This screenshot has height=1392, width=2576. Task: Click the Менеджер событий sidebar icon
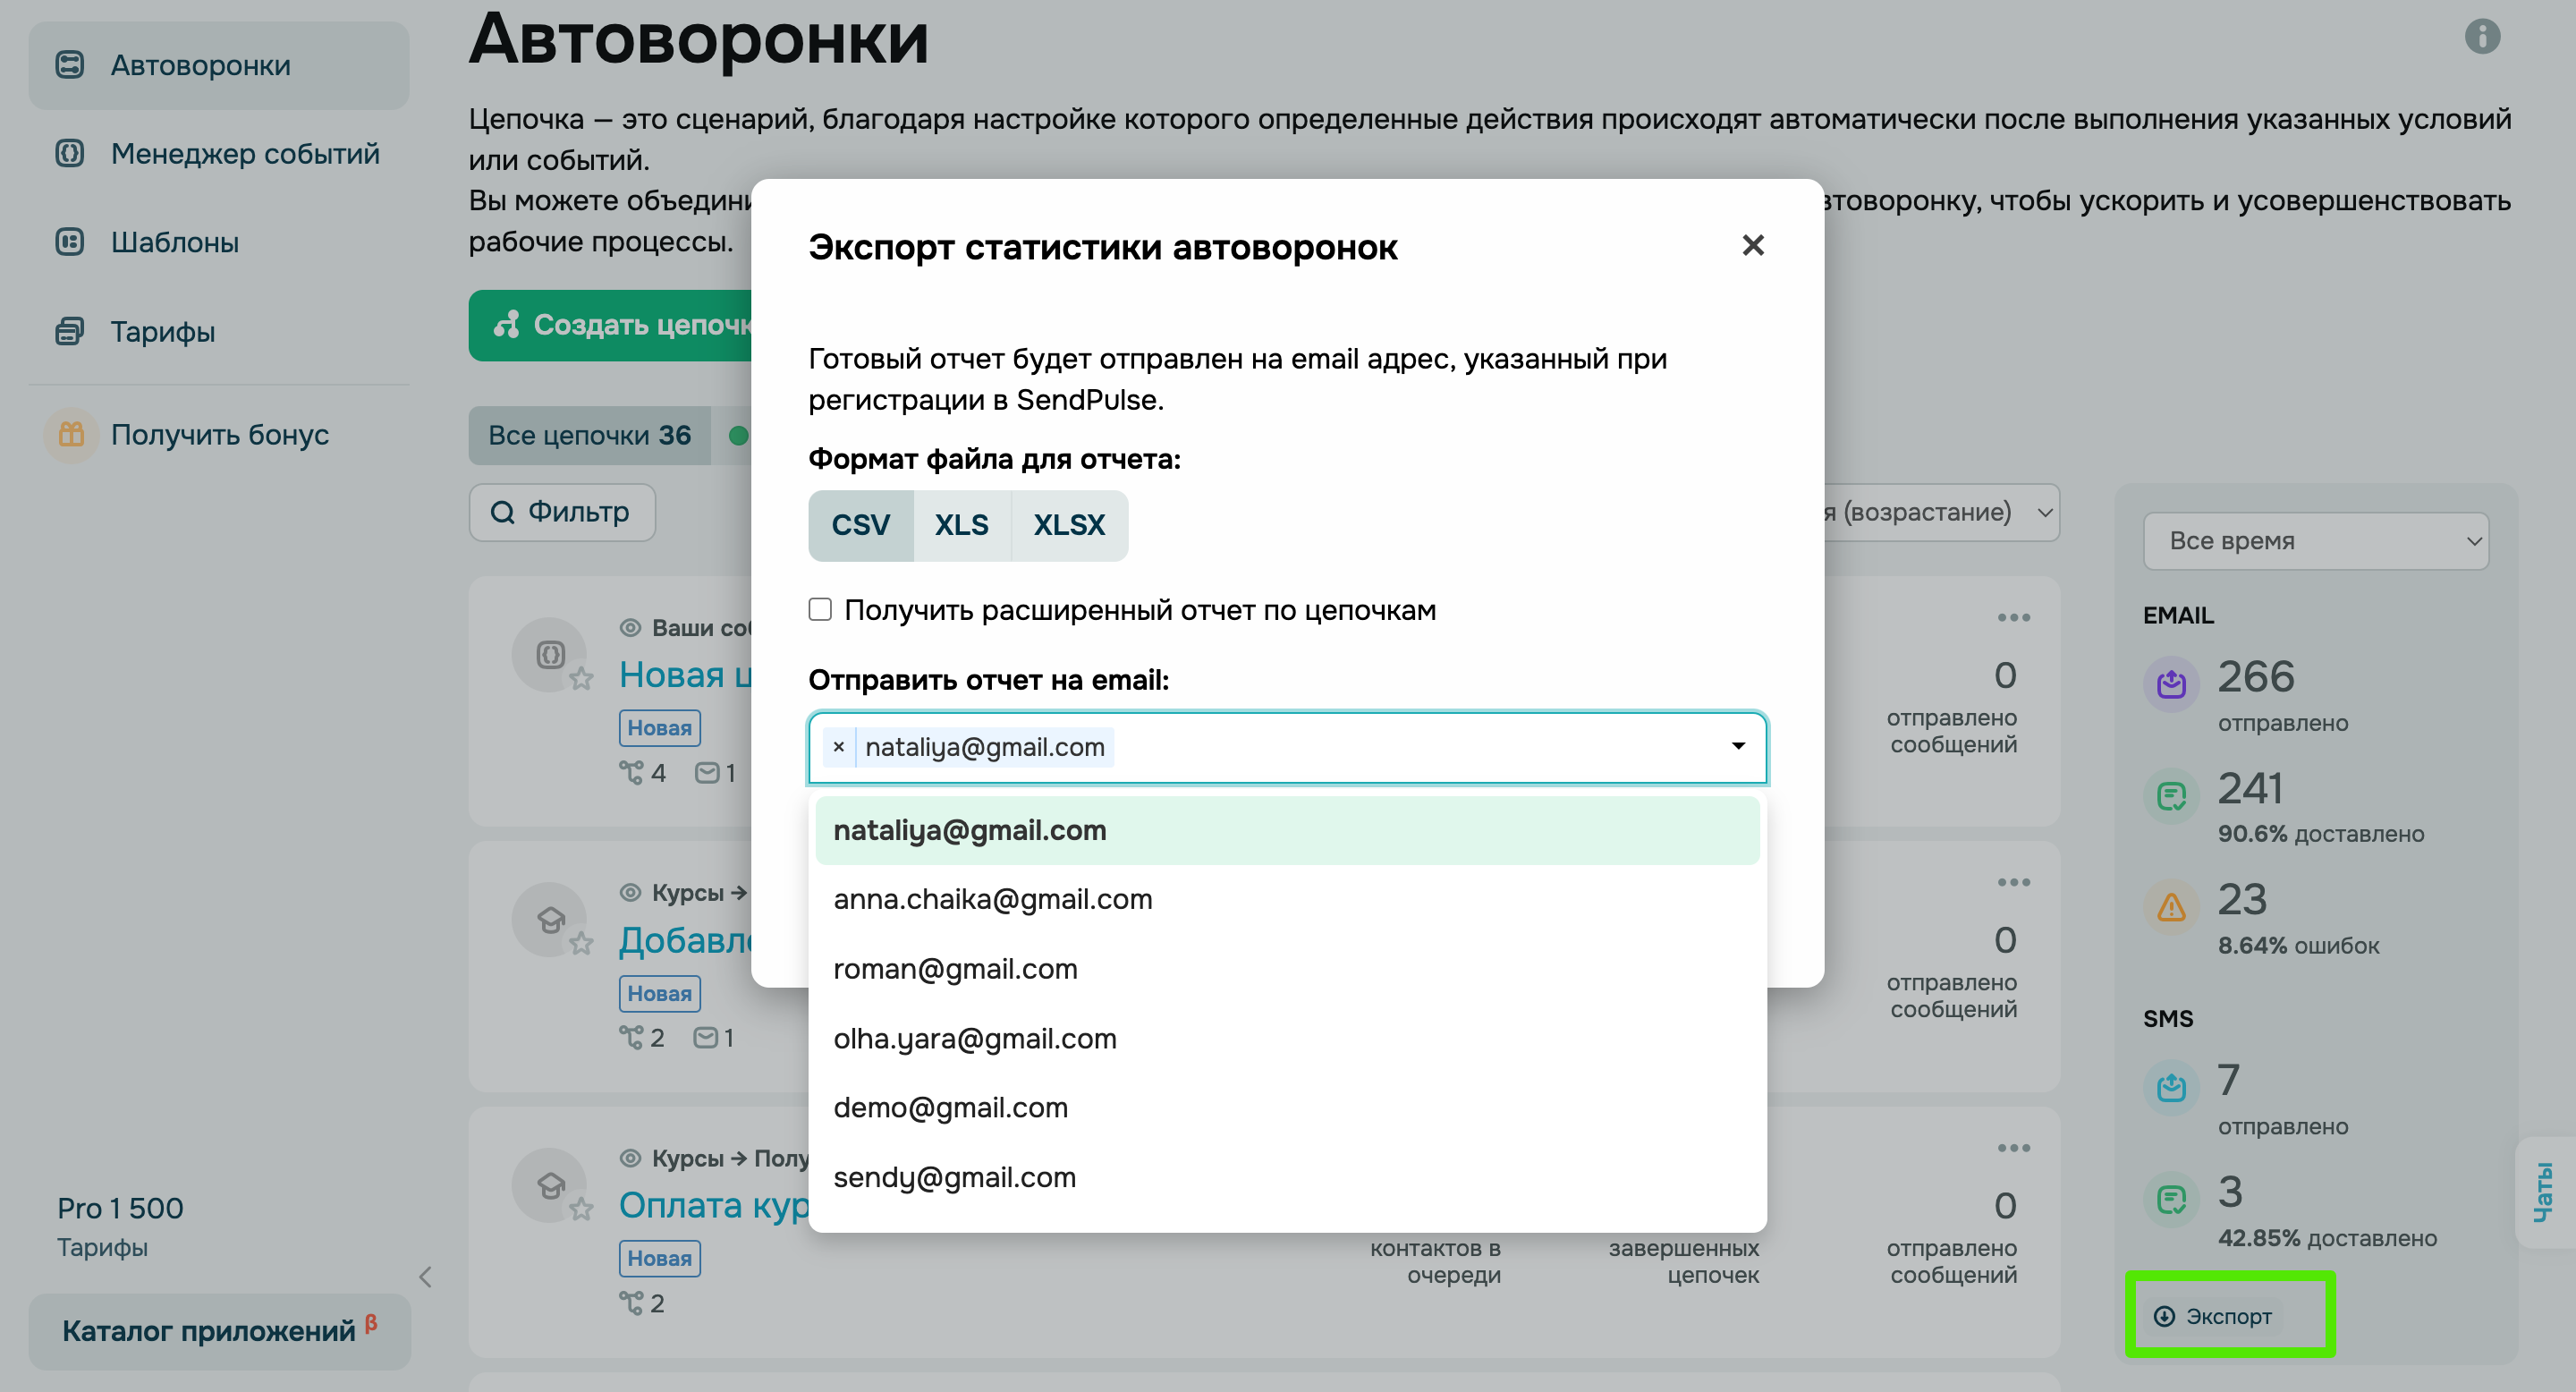(x=69, y=153)
